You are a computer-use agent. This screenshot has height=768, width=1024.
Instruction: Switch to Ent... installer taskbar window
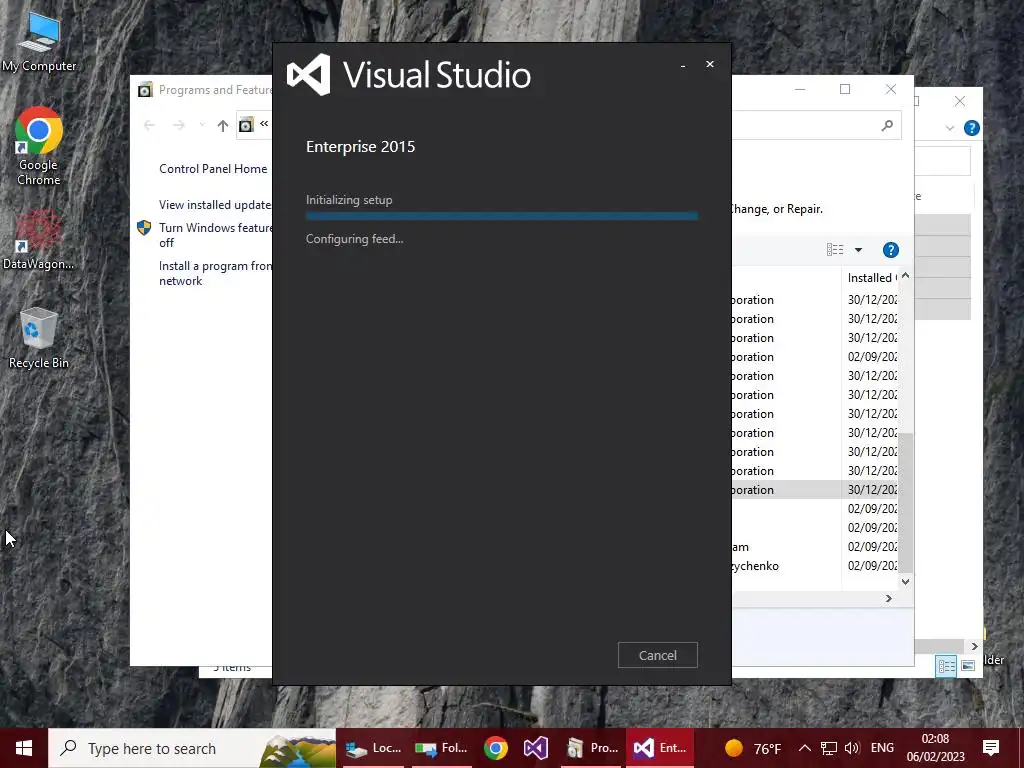pyautogui.click(x=660, y=748)
